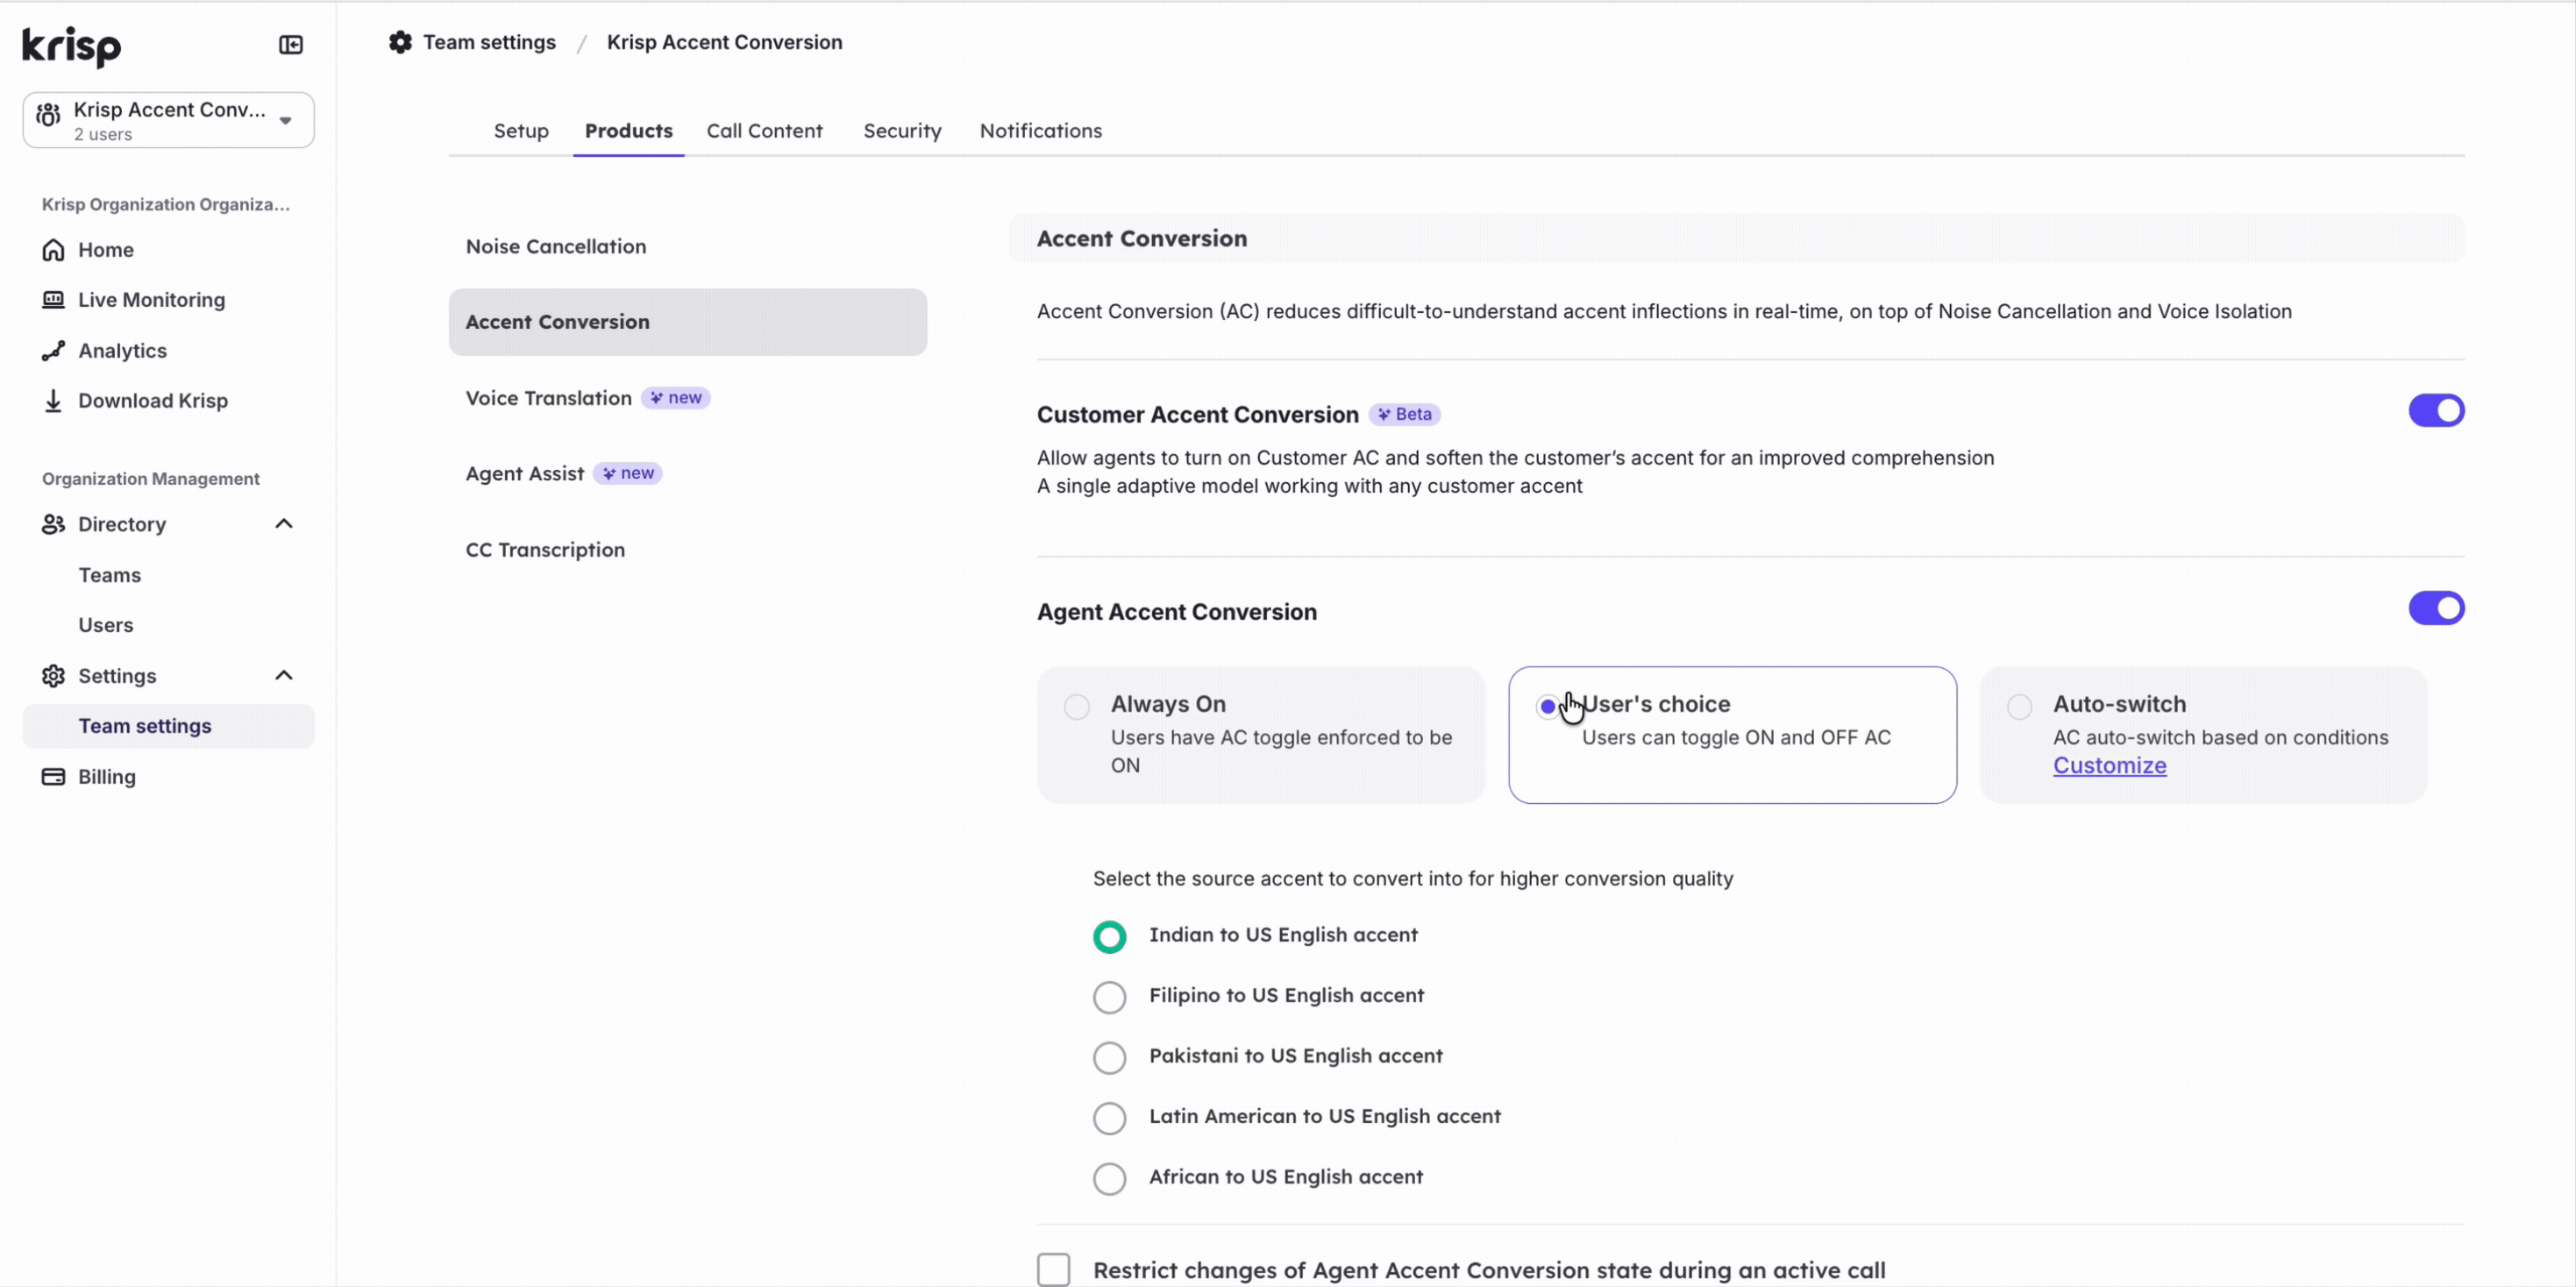Check Restrict changes during active call

[x=1053, y=1269]
